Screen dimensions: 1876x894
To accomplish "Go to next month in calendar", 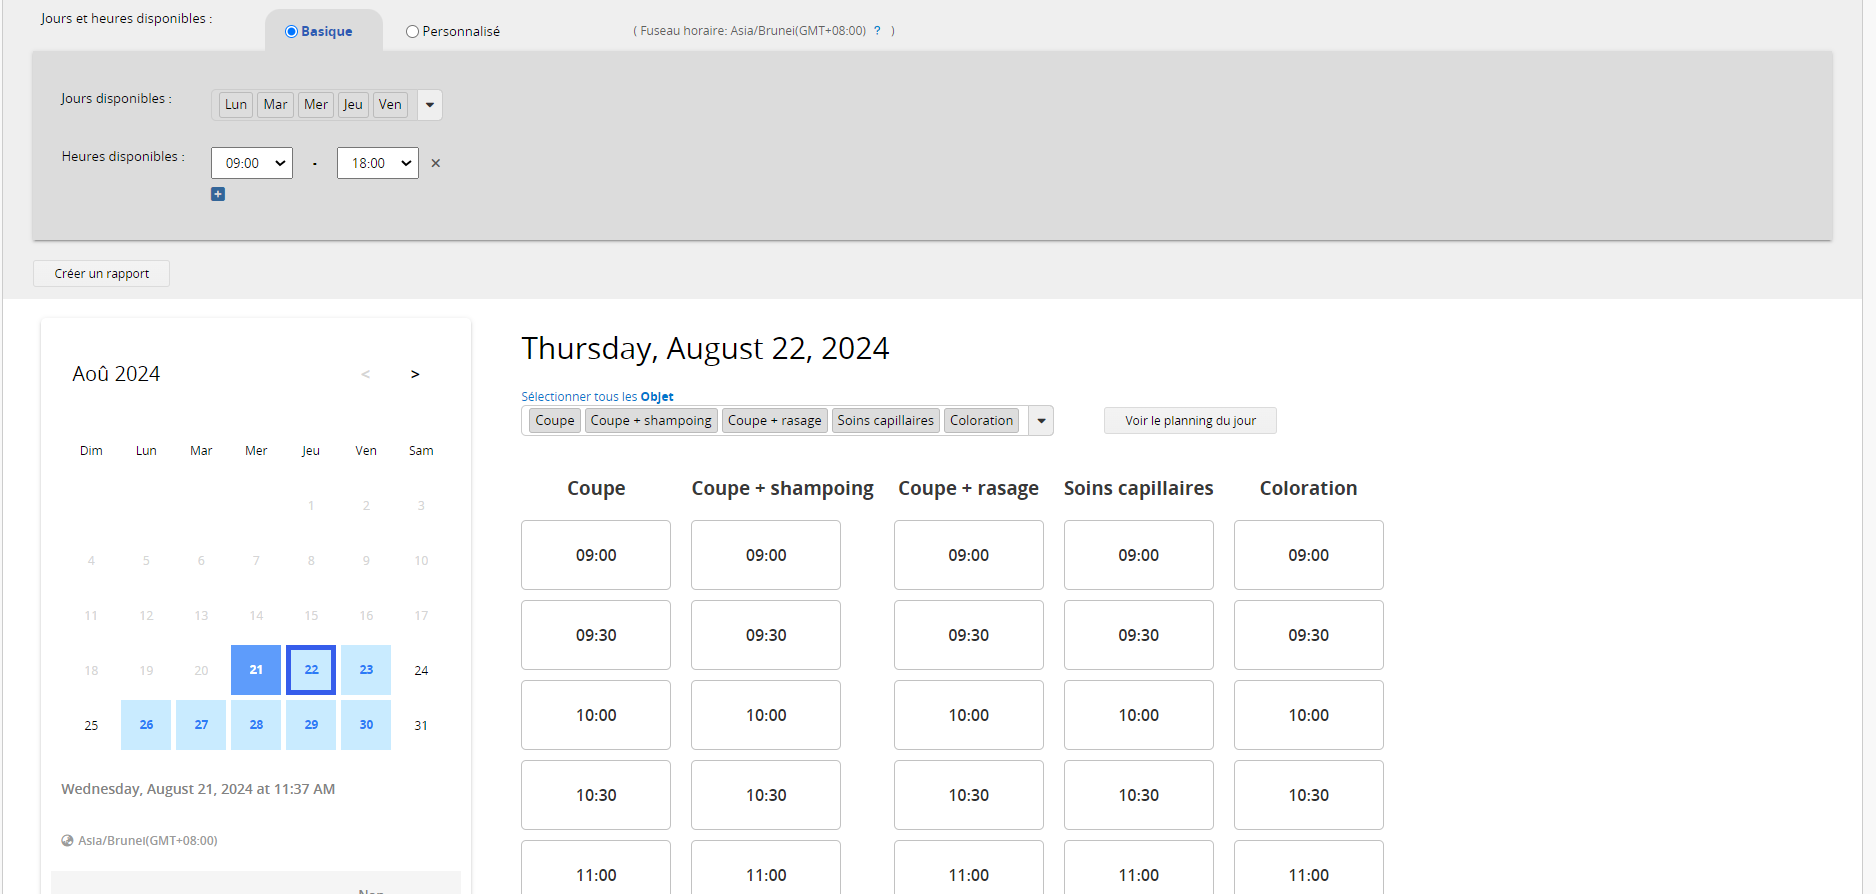I will [x=415, y=374].
